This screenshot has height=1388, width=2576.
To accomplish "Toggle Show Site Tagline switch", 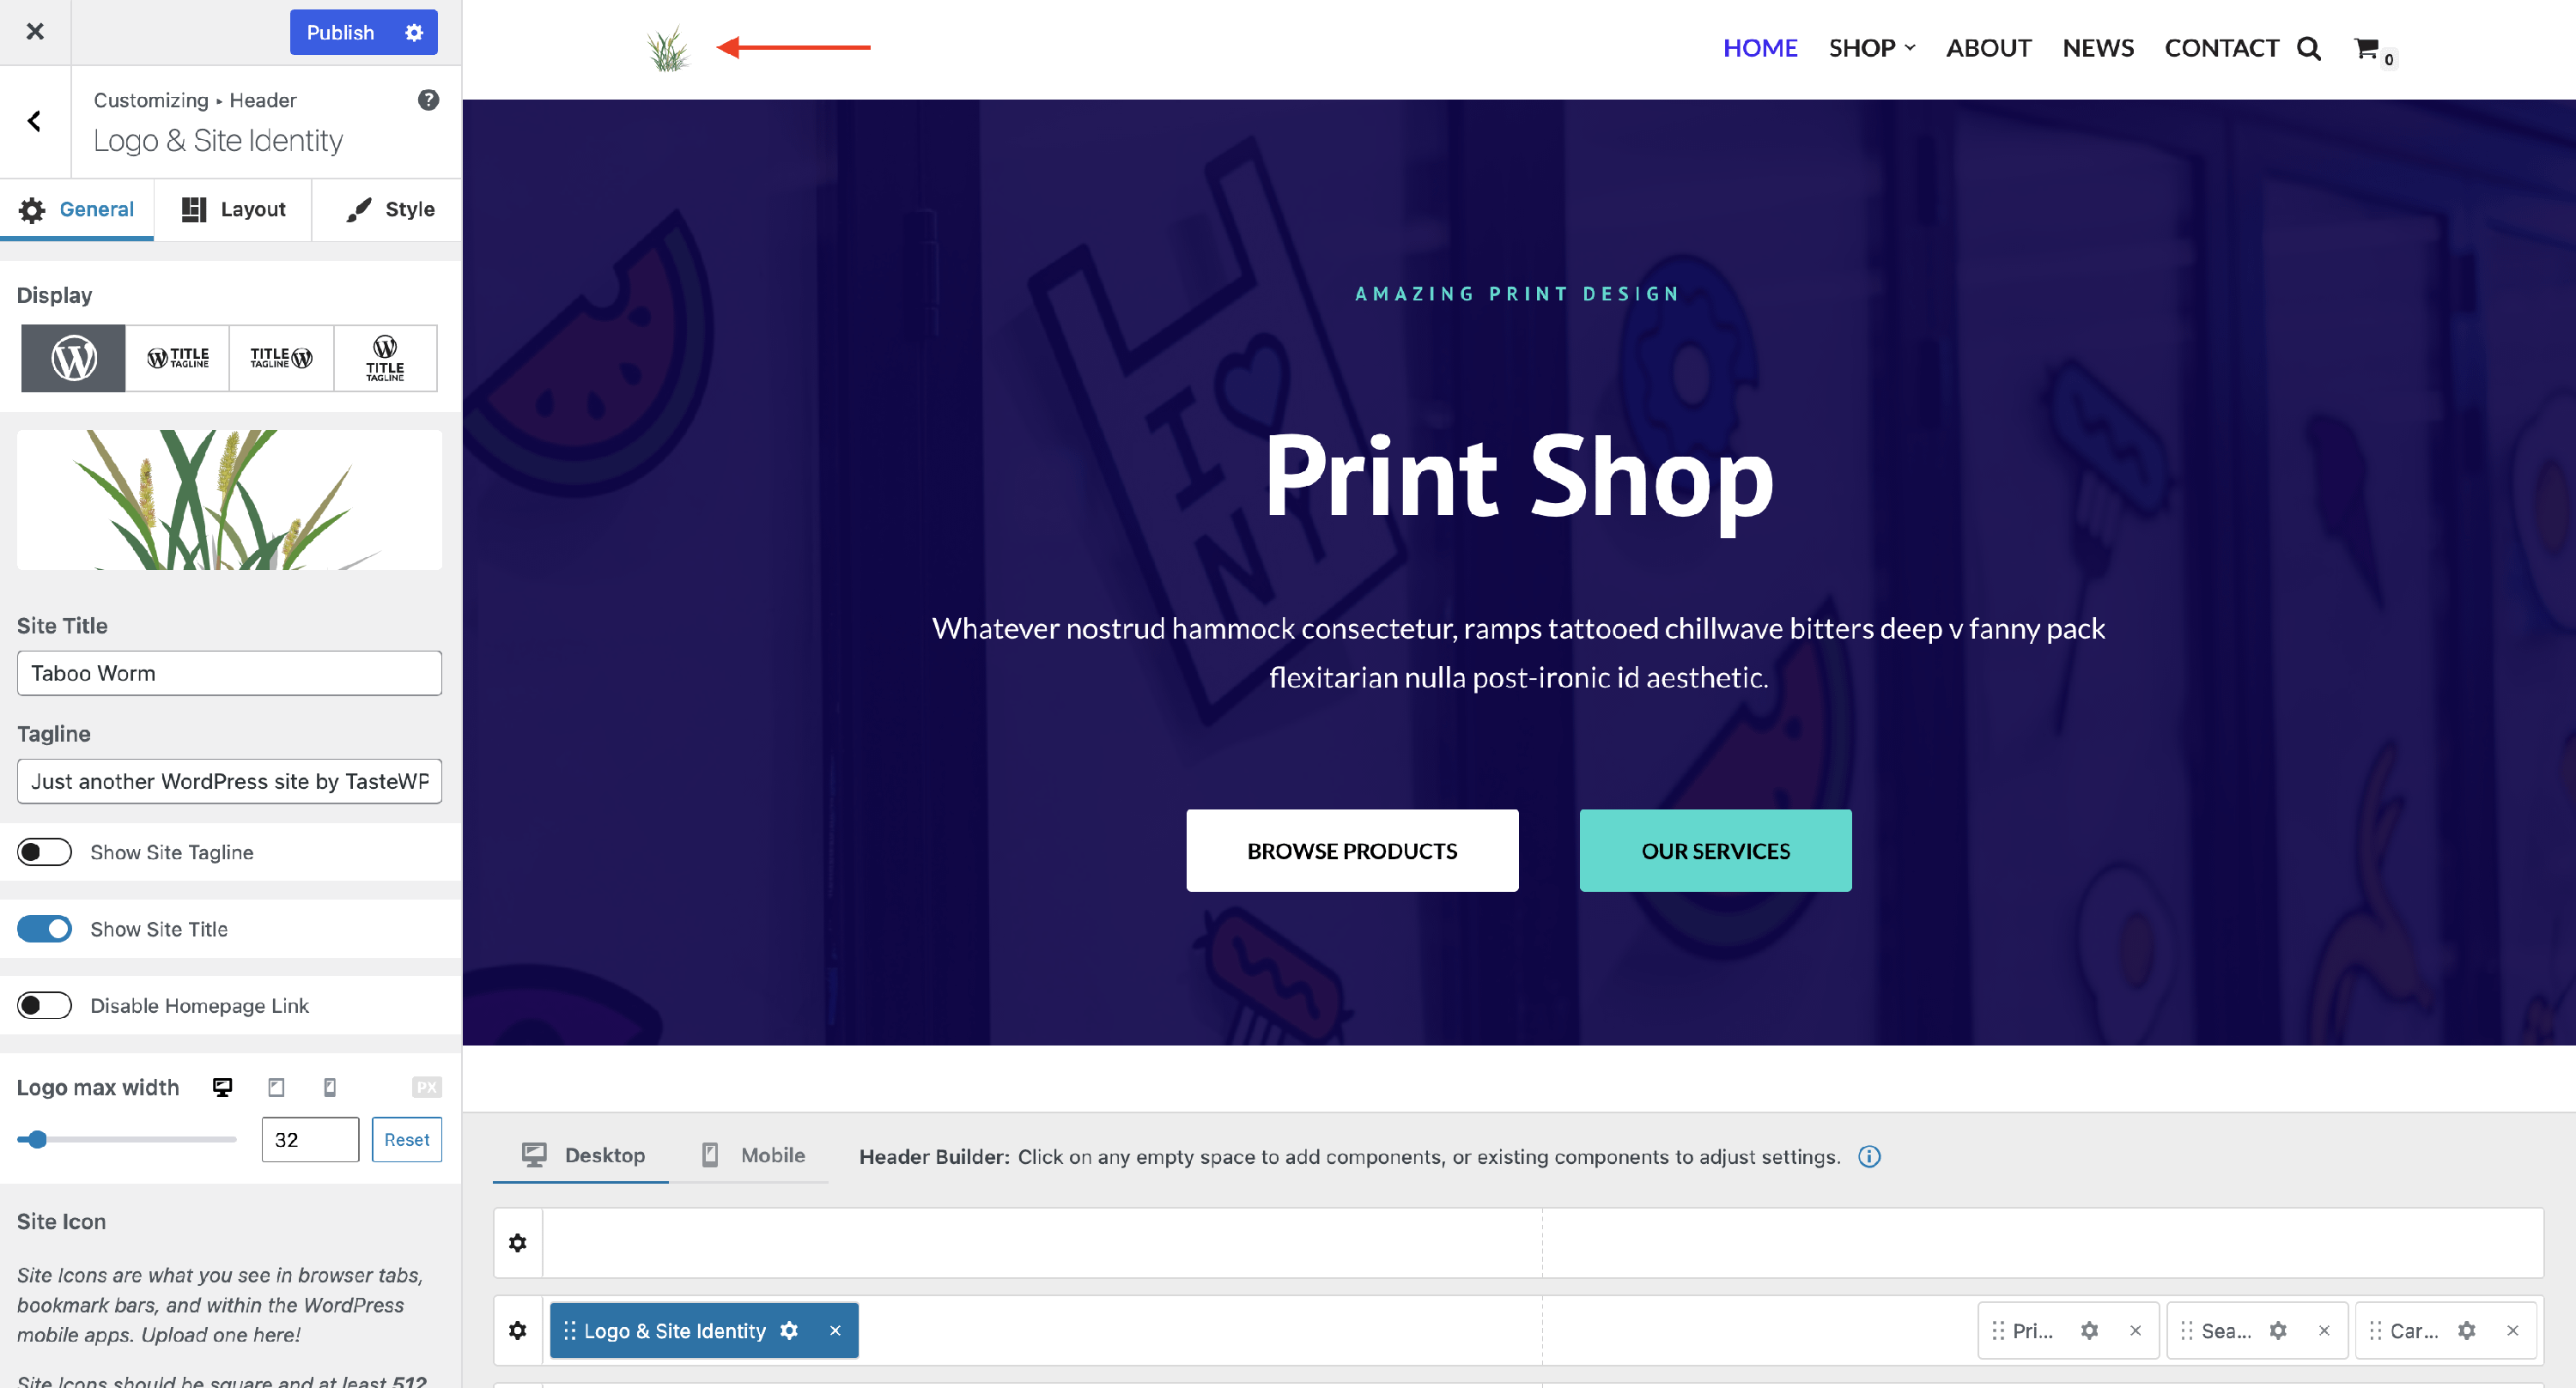I will click(45, 852).
